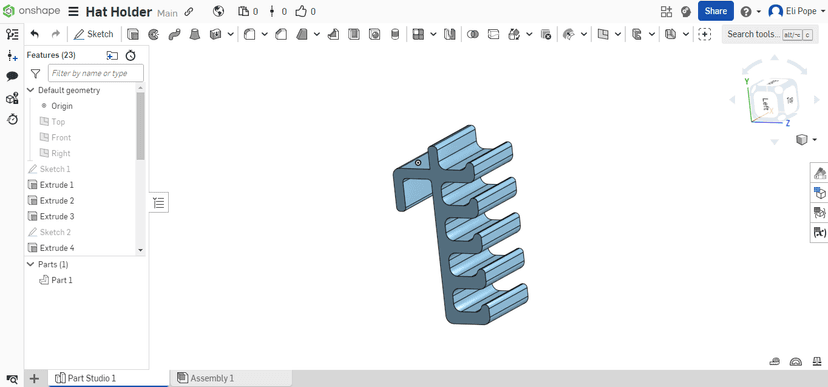The width and height of the screenshot is (828, 387).
Task: Toggle the feature list panel handle
Action: click(159, 202)
